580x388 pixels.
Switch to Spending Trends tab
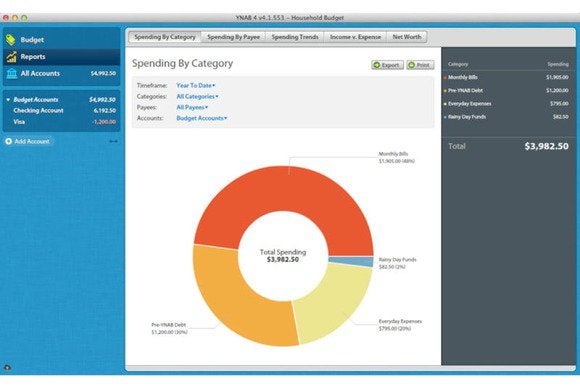(295, 37)
